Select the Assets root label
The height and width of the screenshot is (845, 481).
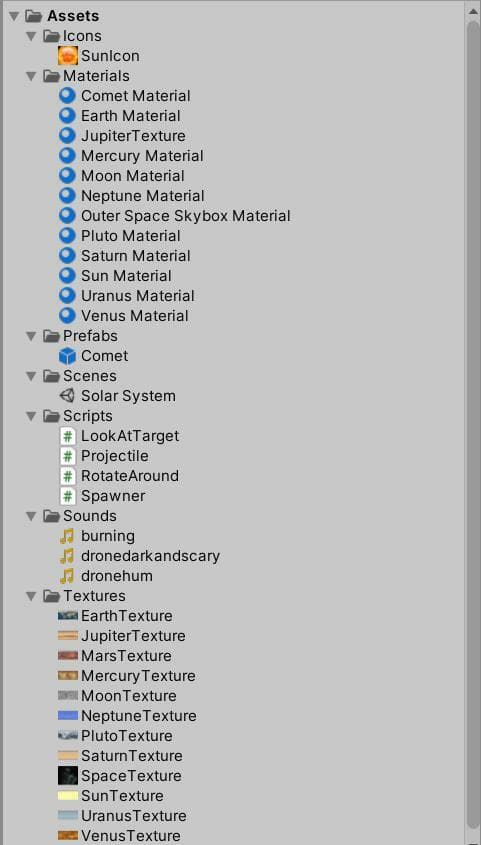(x=73, y=16)
